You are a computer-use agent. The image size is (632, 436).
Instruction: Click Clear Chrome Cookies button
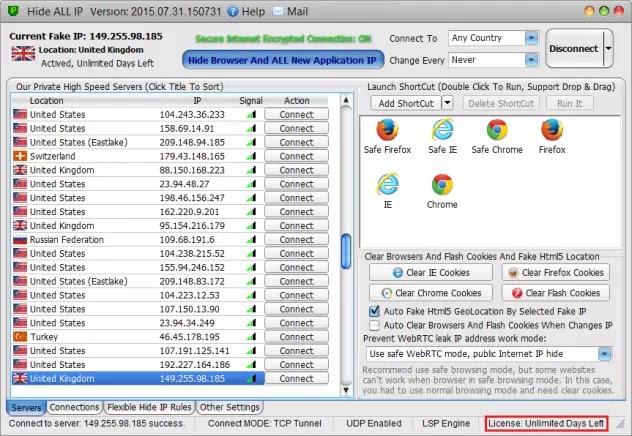431,293
